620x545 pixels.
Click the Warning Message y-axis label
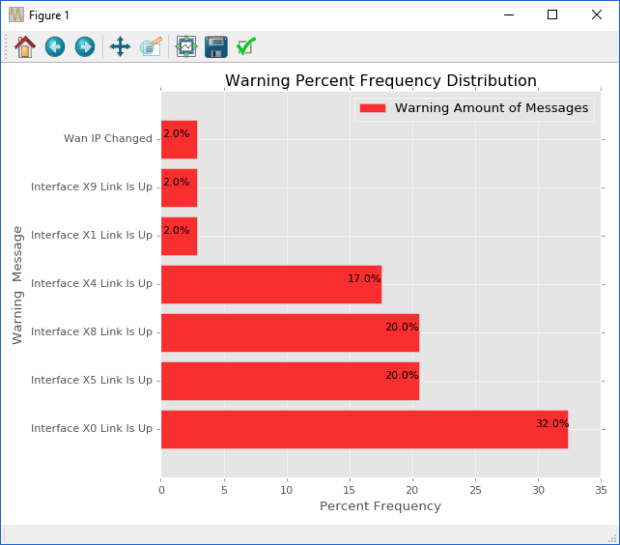tap(17, 285)
